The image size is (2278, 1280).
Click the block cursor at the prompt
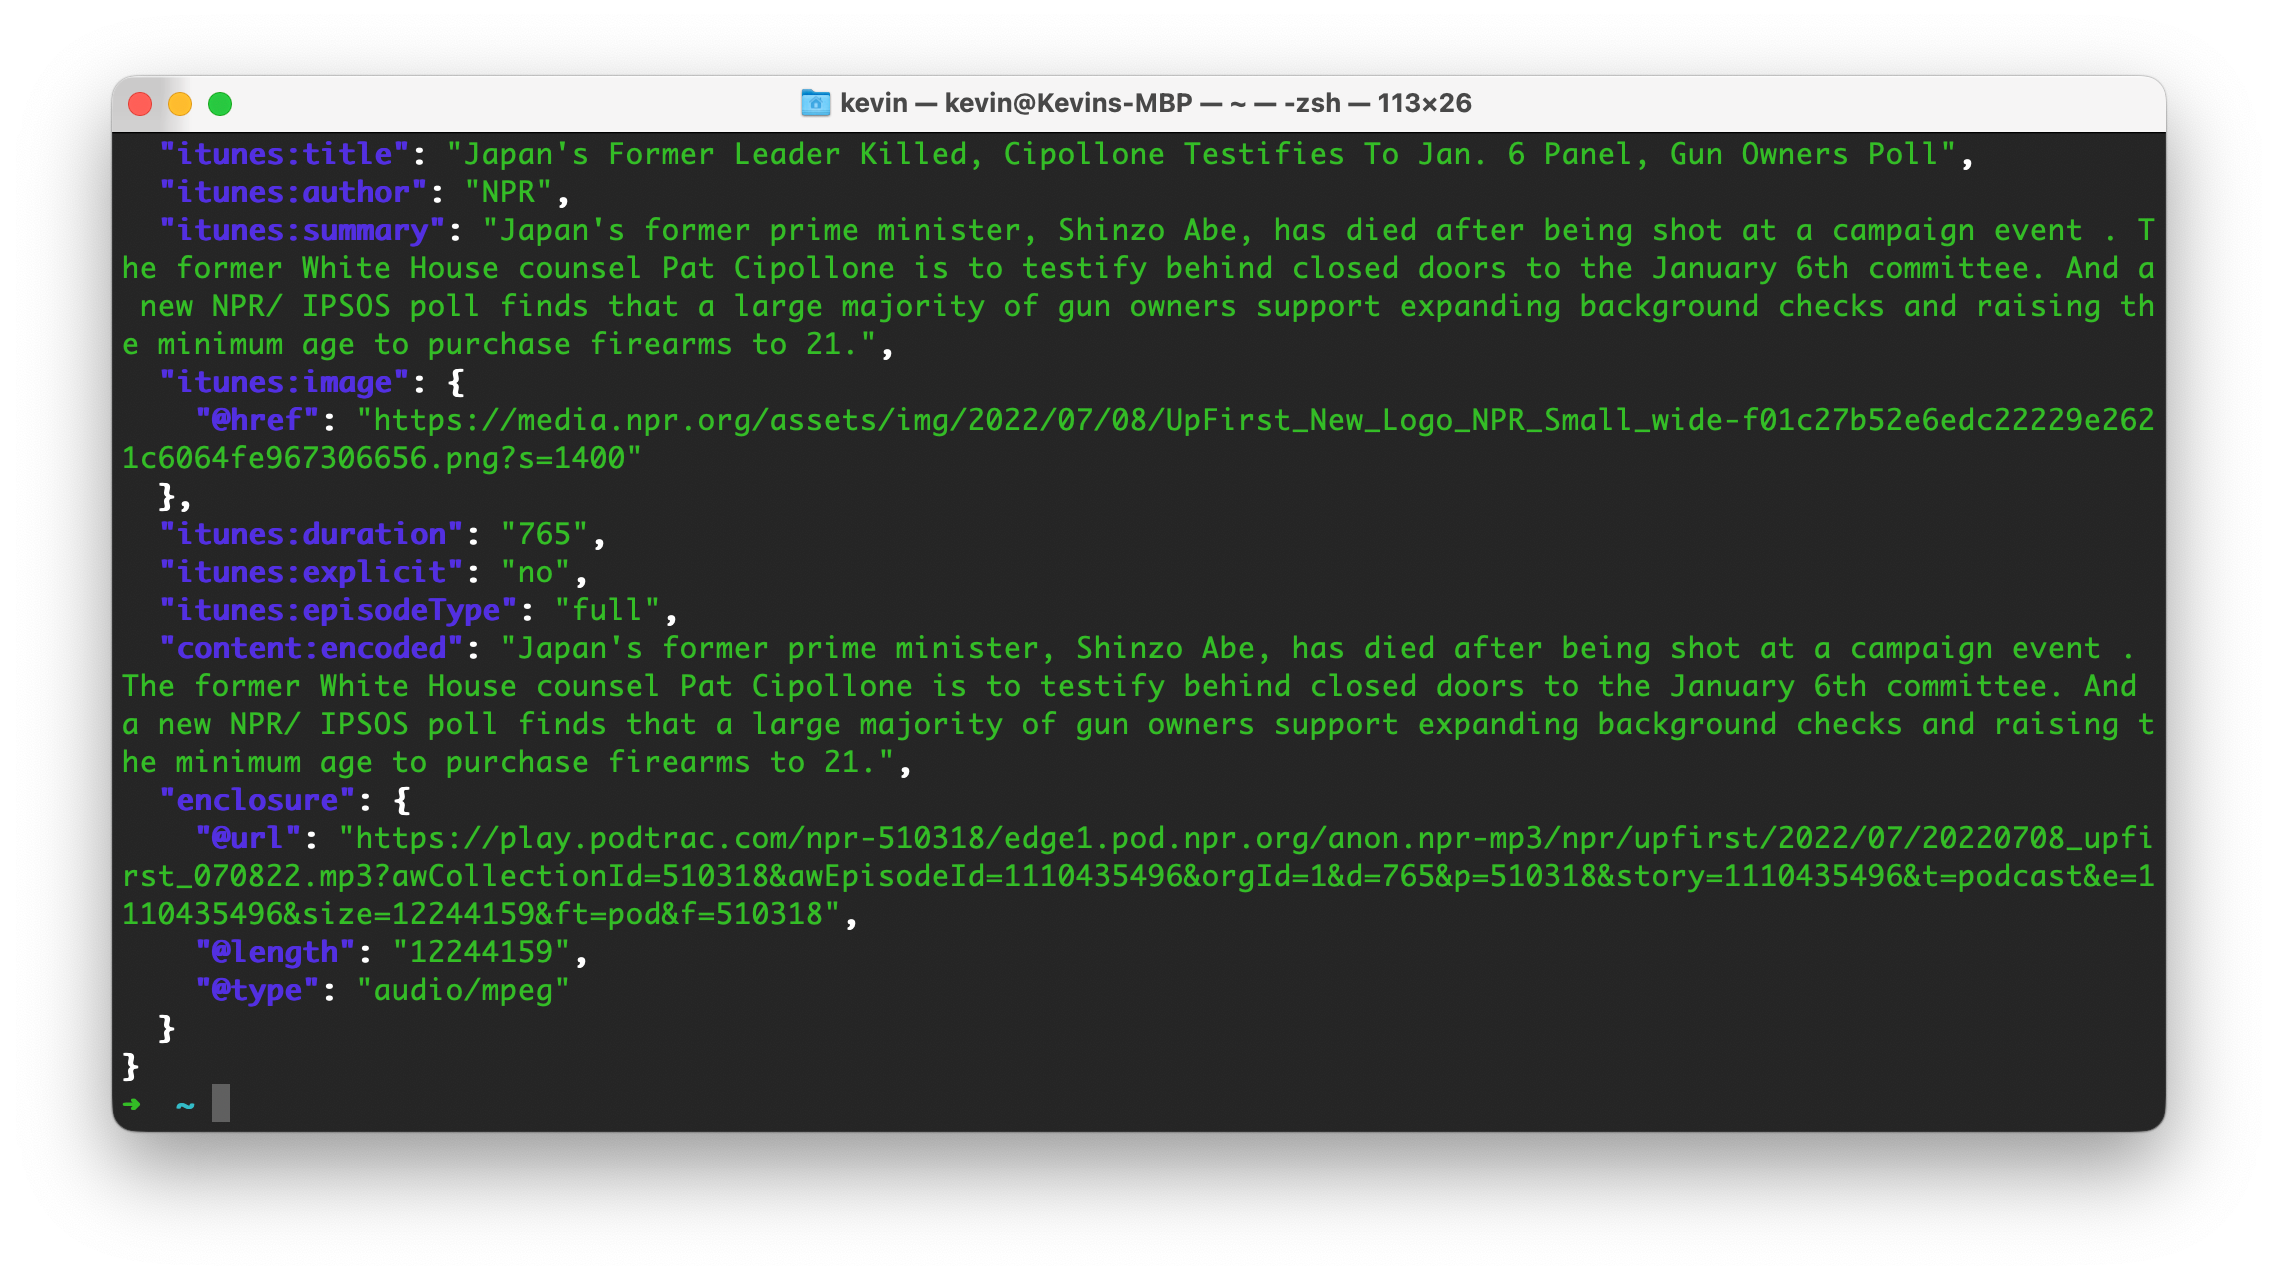tap(221, 1103)
